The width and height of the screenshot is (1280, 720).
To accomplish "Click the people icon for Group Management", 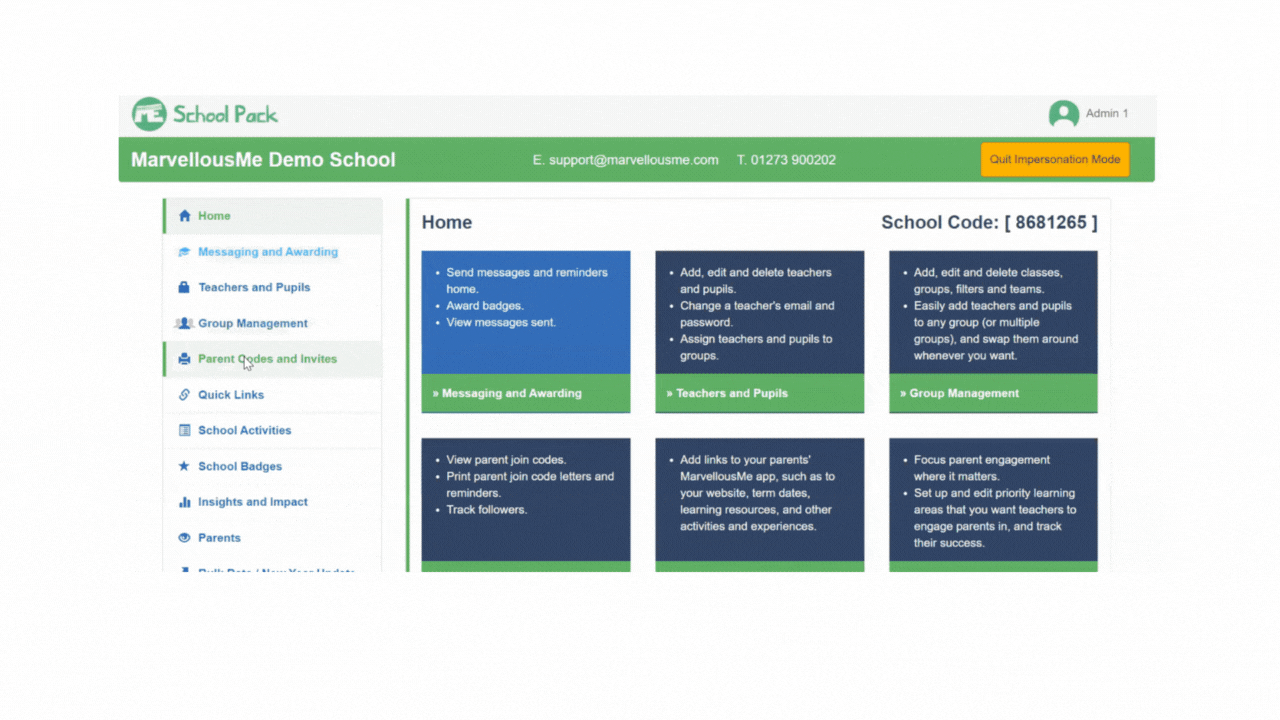I will 184,324.
